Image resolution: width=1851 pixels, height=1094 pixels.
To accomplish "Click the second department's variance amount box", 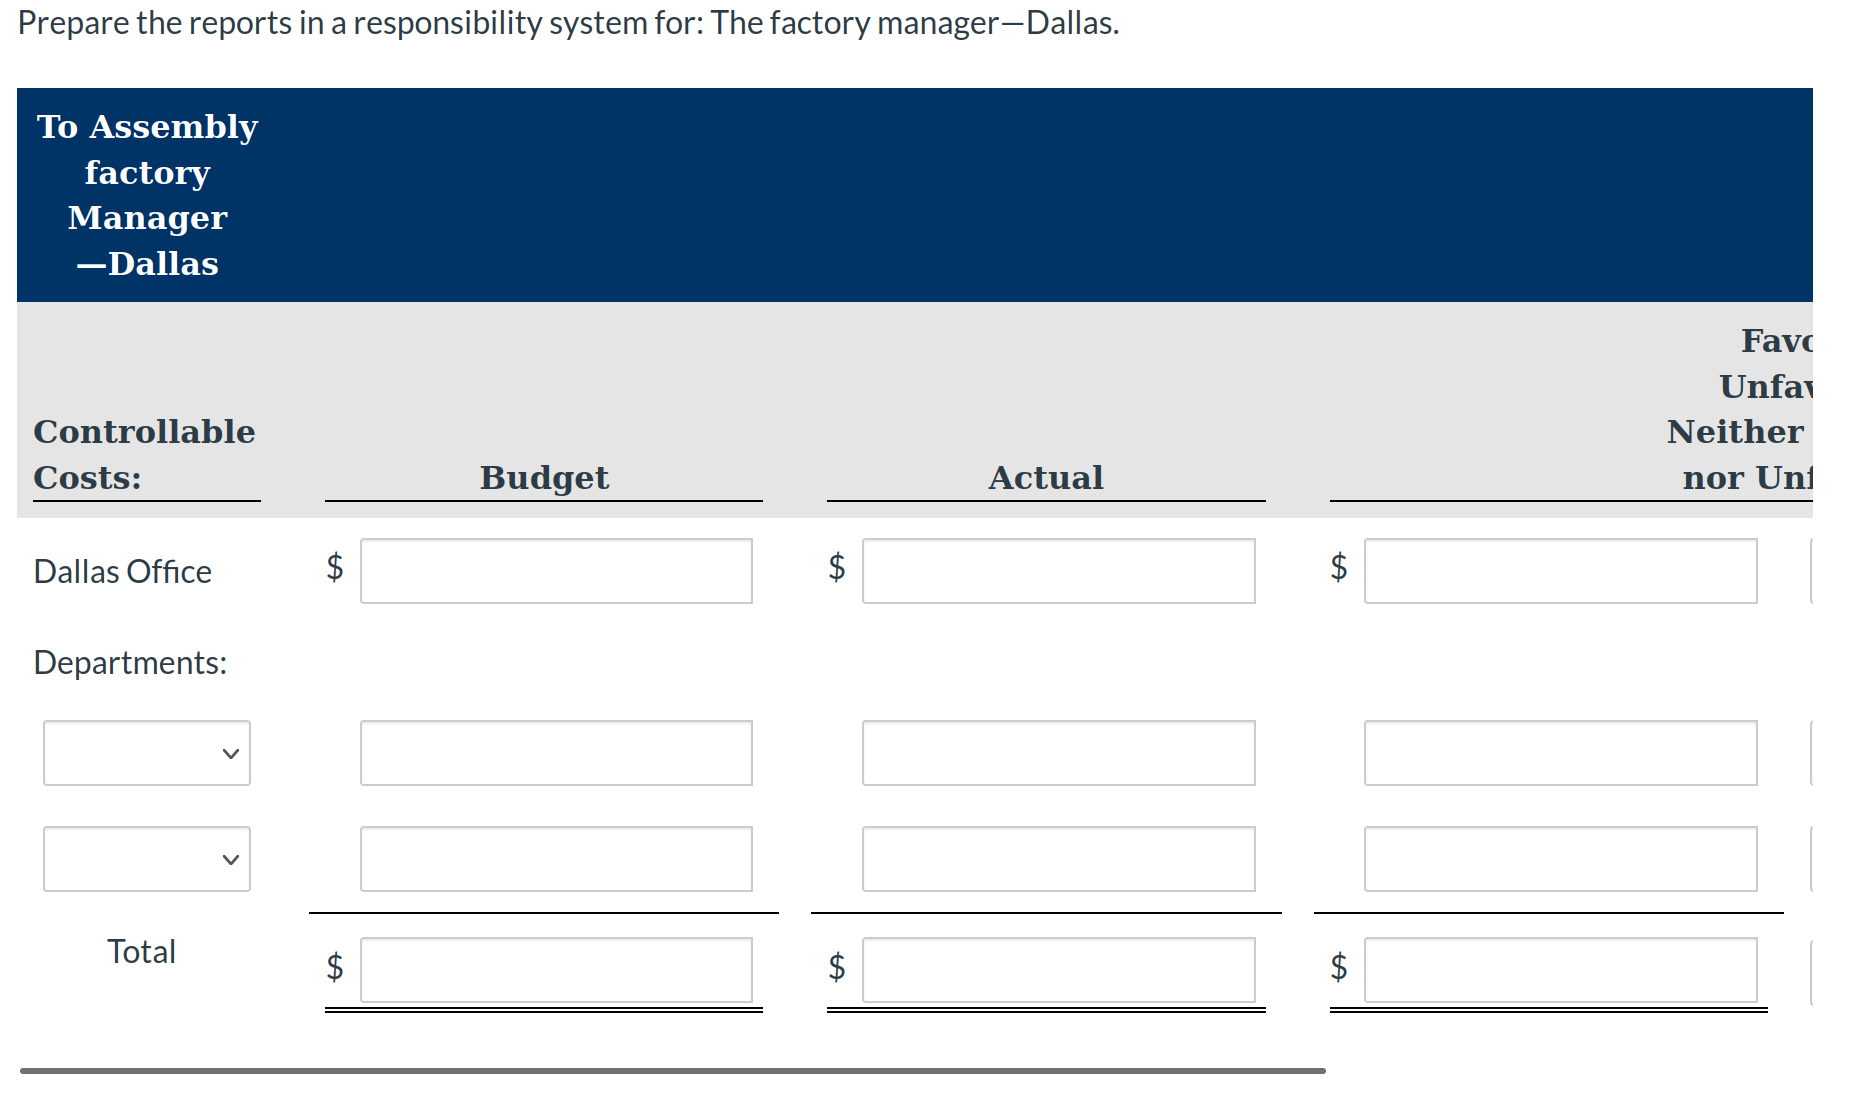I will click(x=1560, y=859).
